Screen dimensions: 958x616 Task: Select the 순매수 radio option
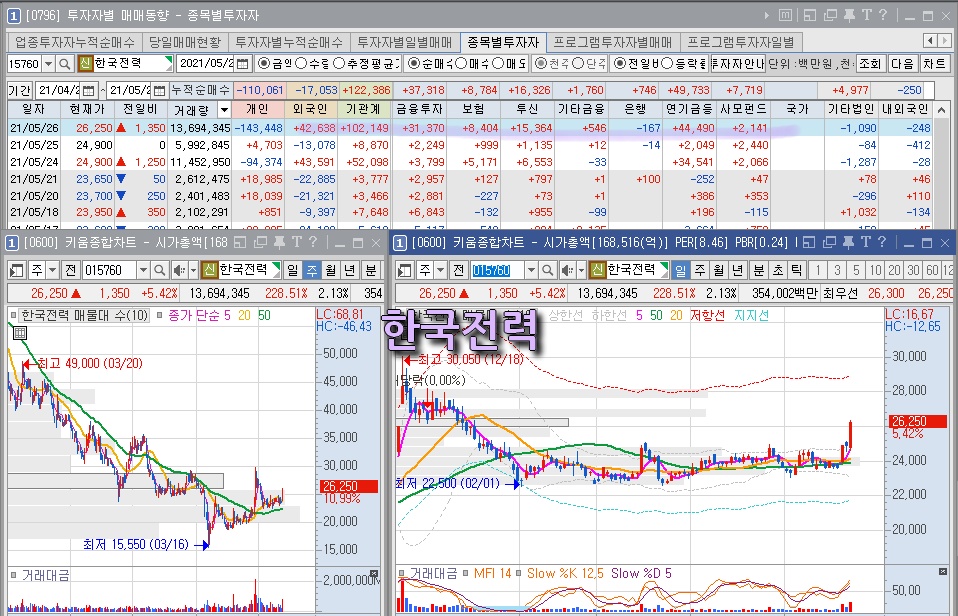coord(414,64)
